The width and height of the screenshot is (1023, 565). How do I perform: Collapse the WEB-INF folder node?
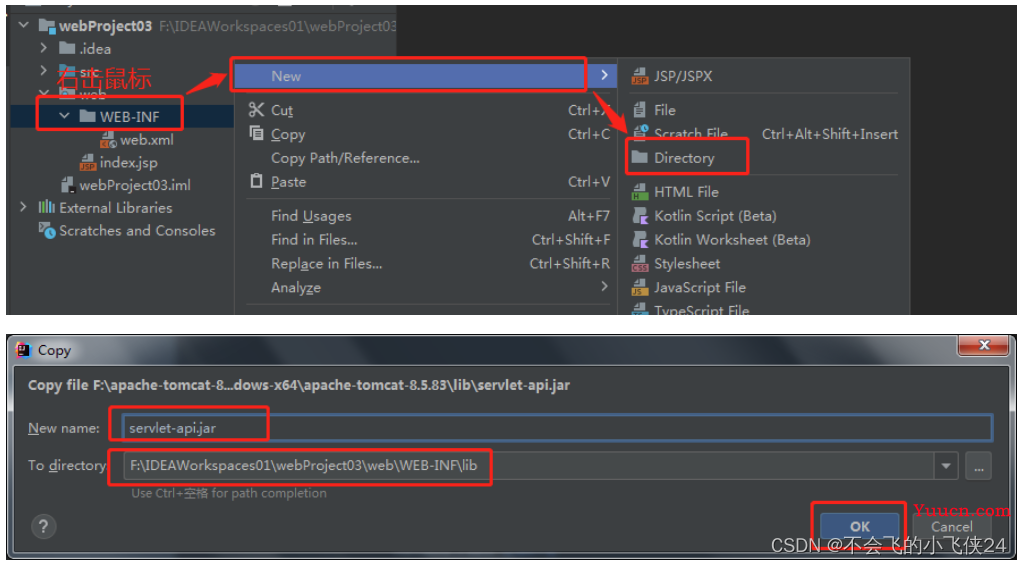pyautogui.click(x=65, y=116)
